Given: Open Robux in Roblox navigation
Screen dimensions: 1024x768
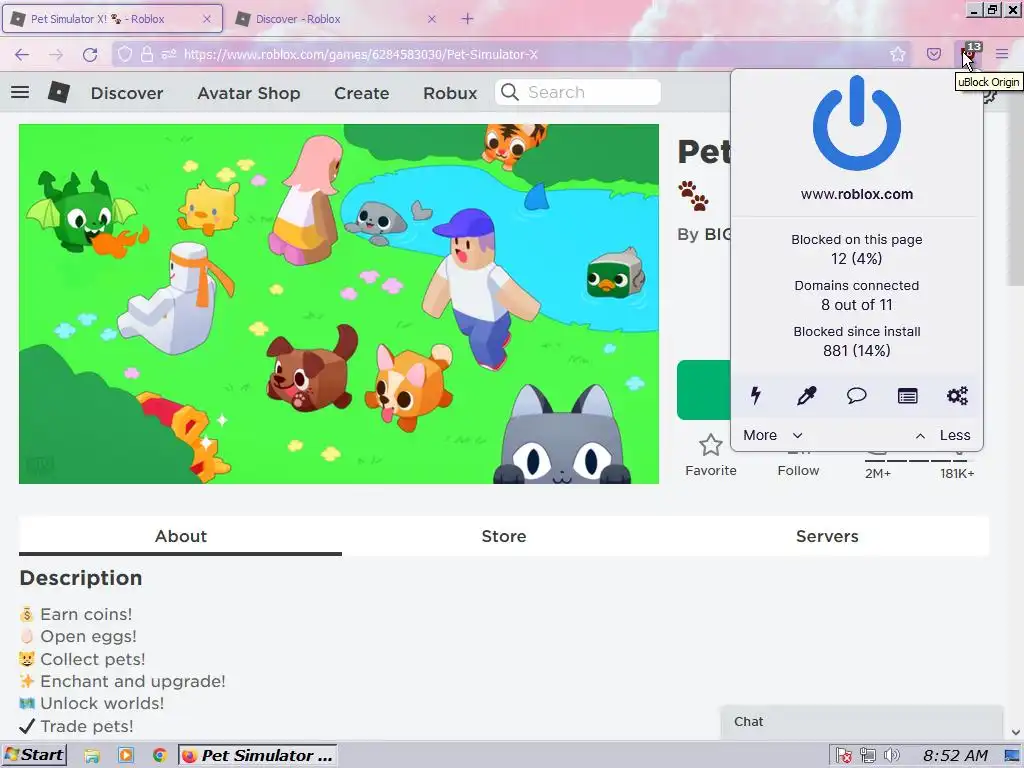Looking at the screenshot, I should coord(450,93).
